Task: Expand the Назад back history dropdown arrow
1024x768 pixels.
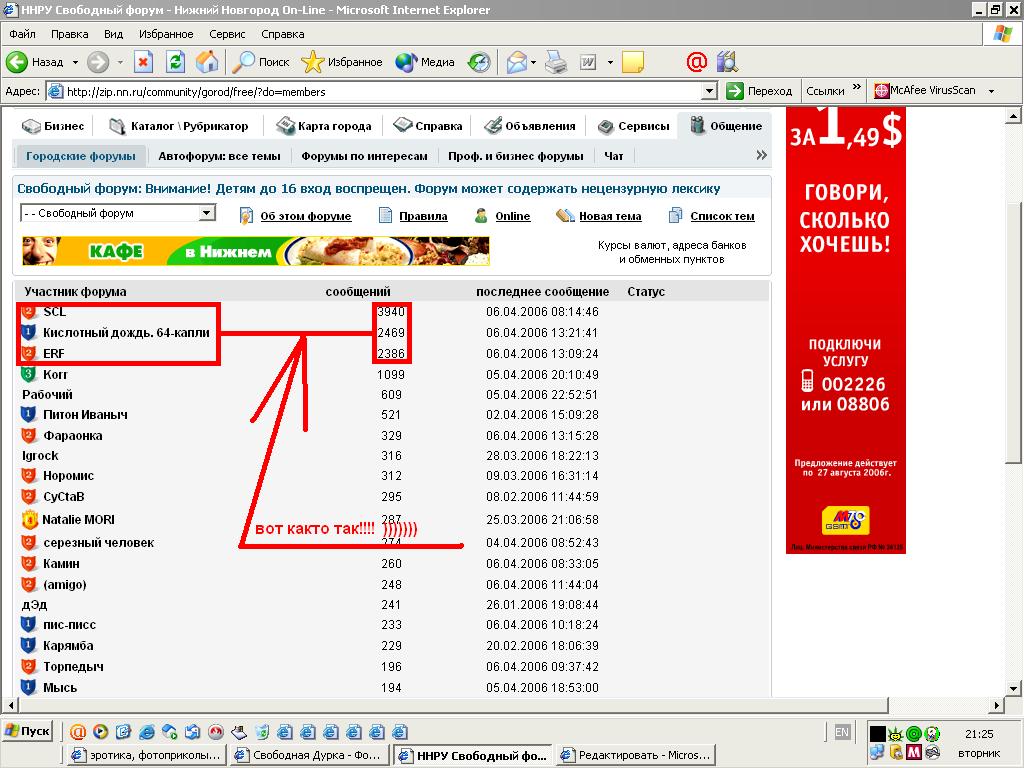Action: coord(74,62)
